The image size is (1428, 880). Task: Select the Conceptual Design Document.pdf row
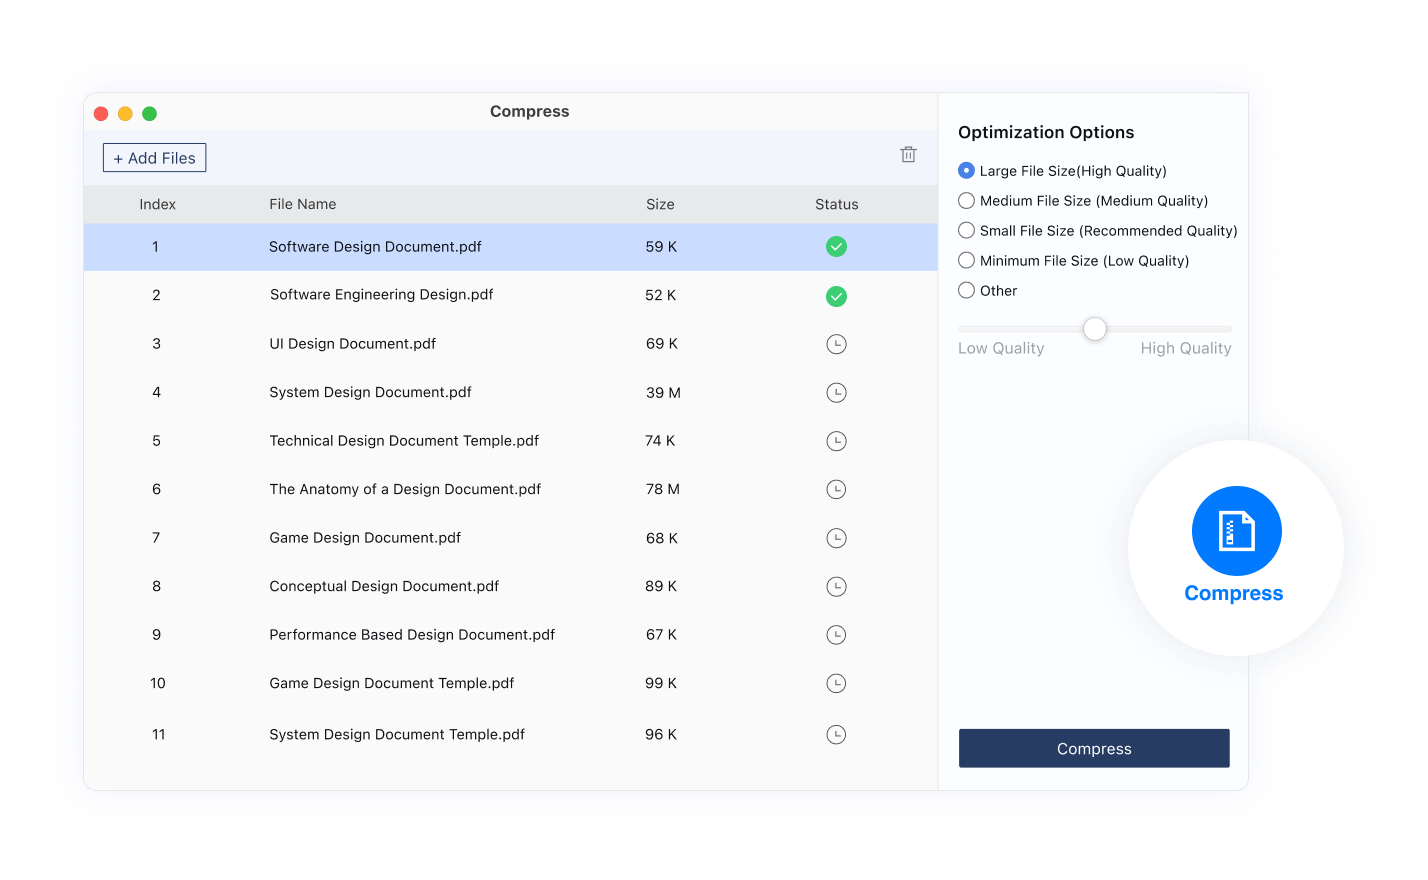tap(384, 587)
